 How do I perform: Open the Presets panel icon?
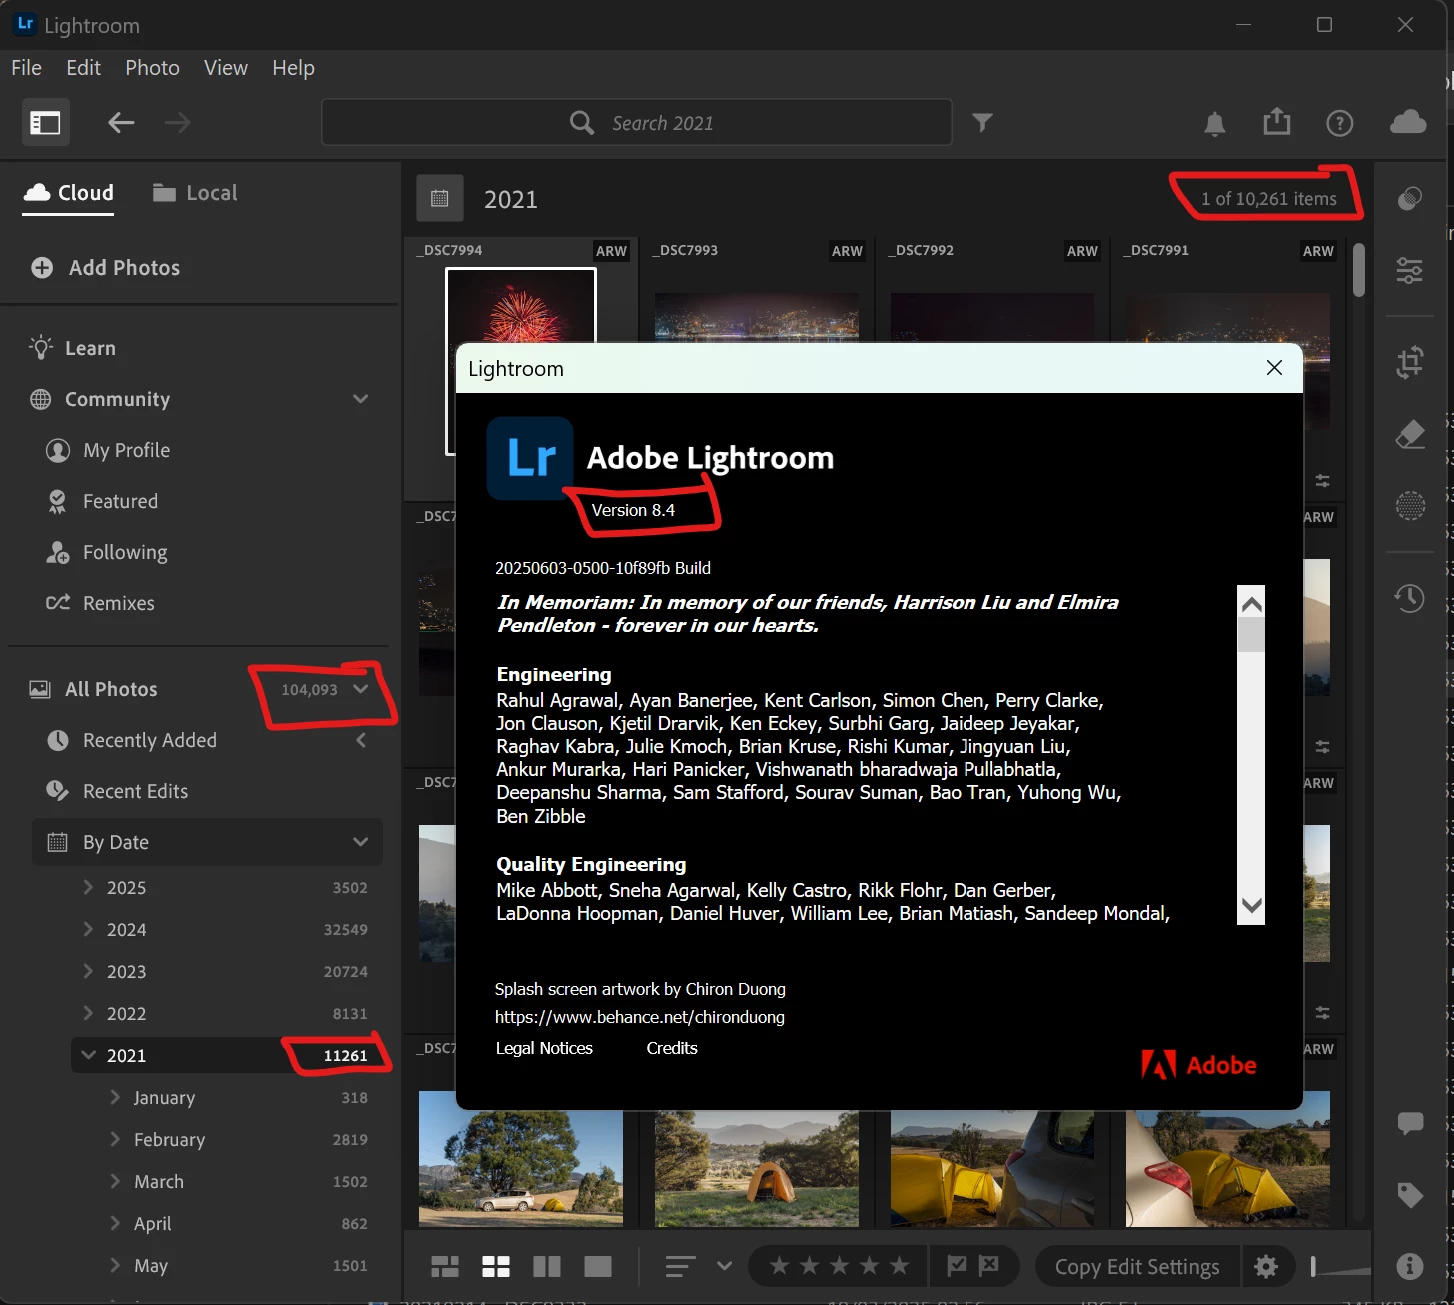point(1410,198)
